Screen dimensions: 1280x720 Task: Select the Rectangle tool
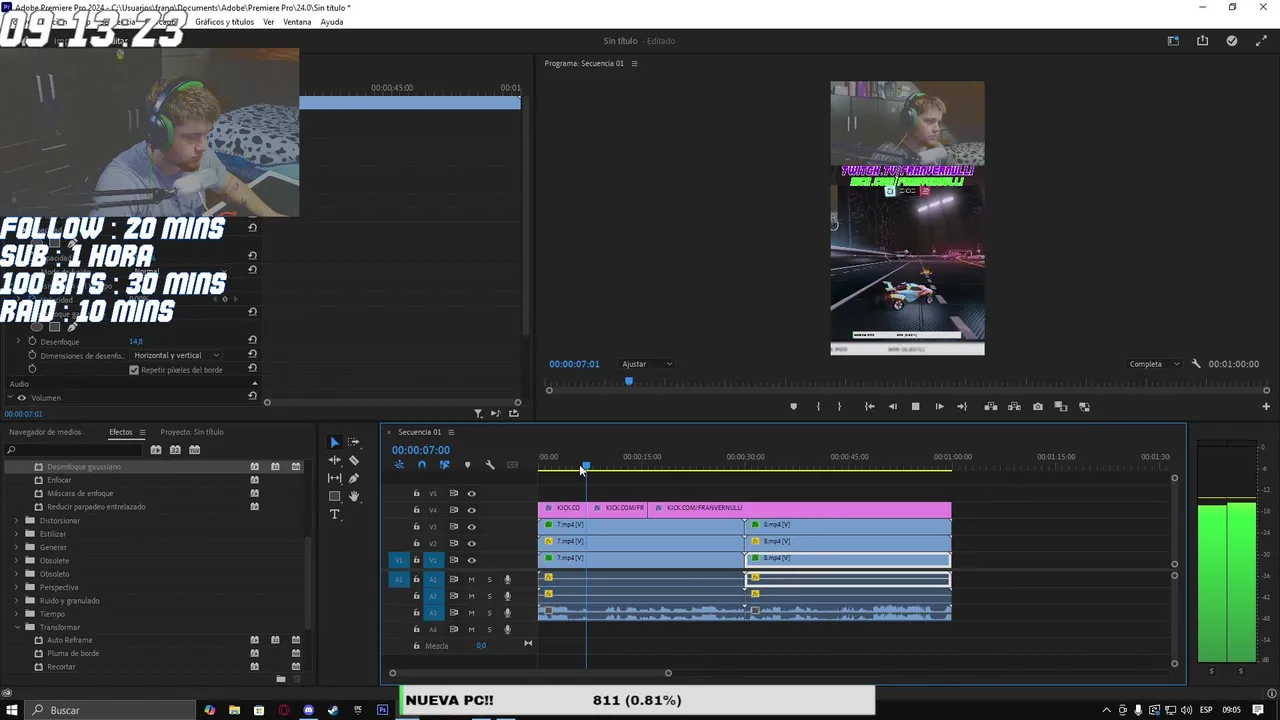334,496
